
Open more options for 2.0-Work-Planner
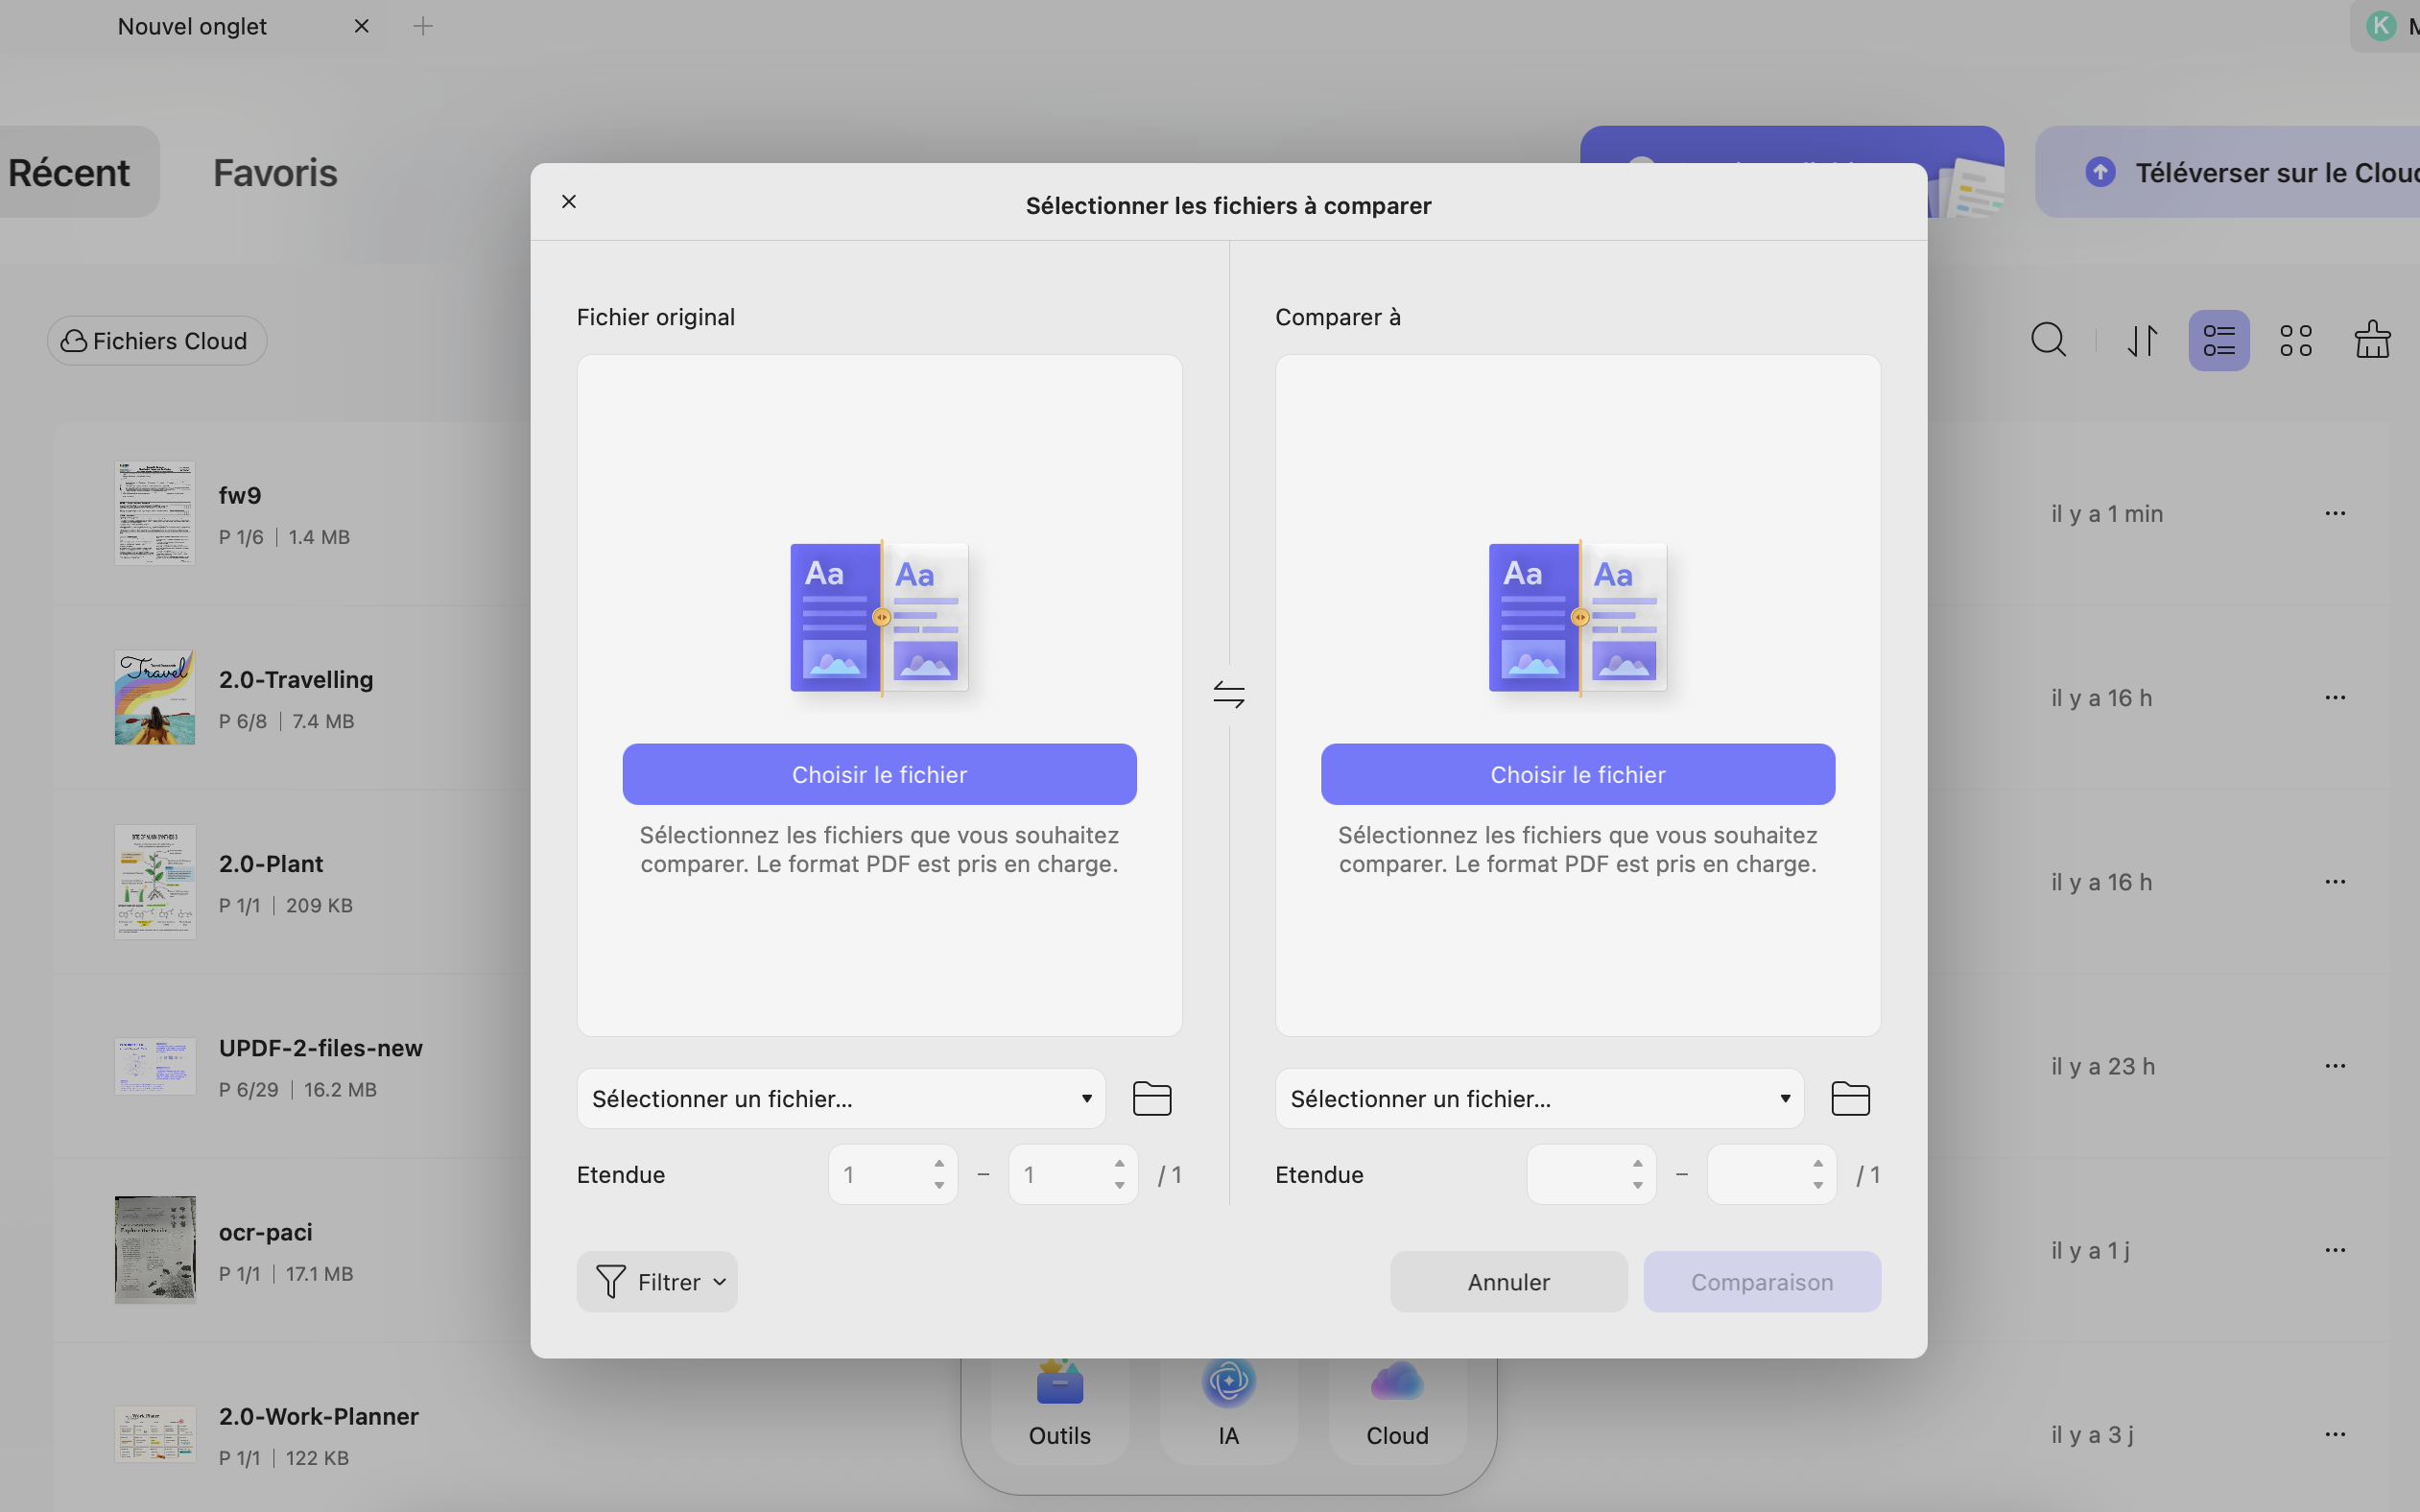[x=2335, y=1434]
